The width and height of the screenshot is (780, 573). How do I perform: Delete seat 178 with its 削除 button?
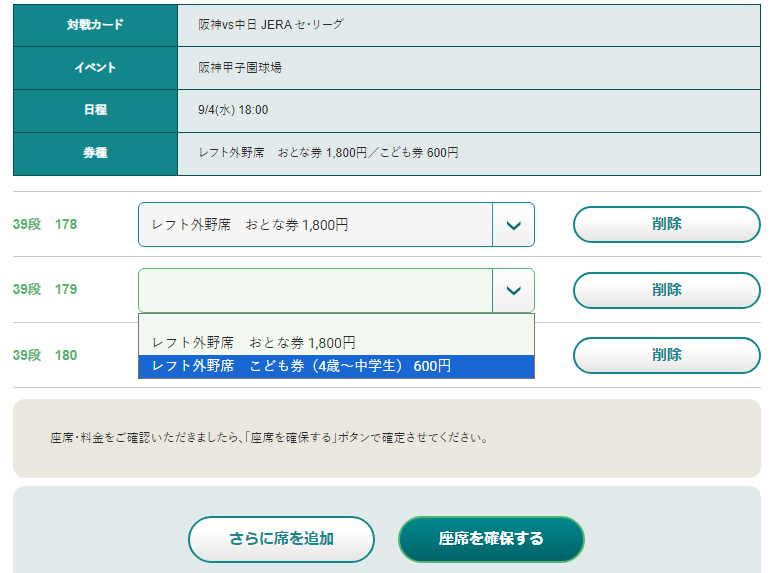(666, 224)
